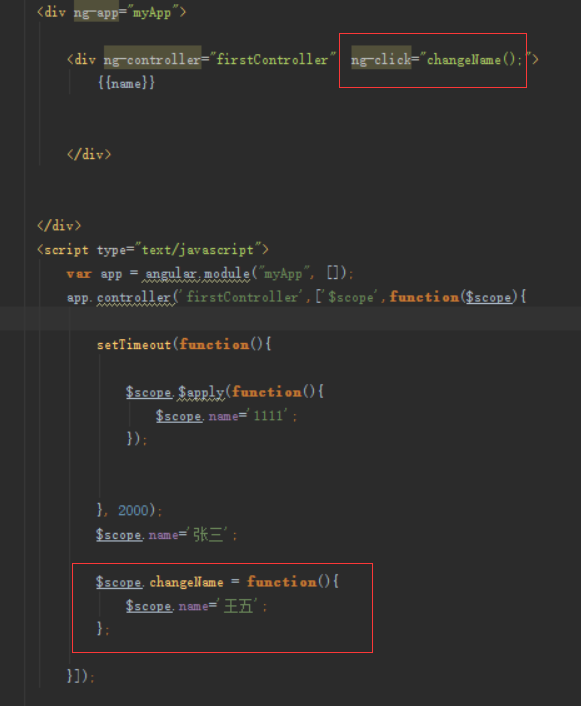581x706 pixels.
Task: Click the ng-controller attribute name
Action: pos(152,59)
